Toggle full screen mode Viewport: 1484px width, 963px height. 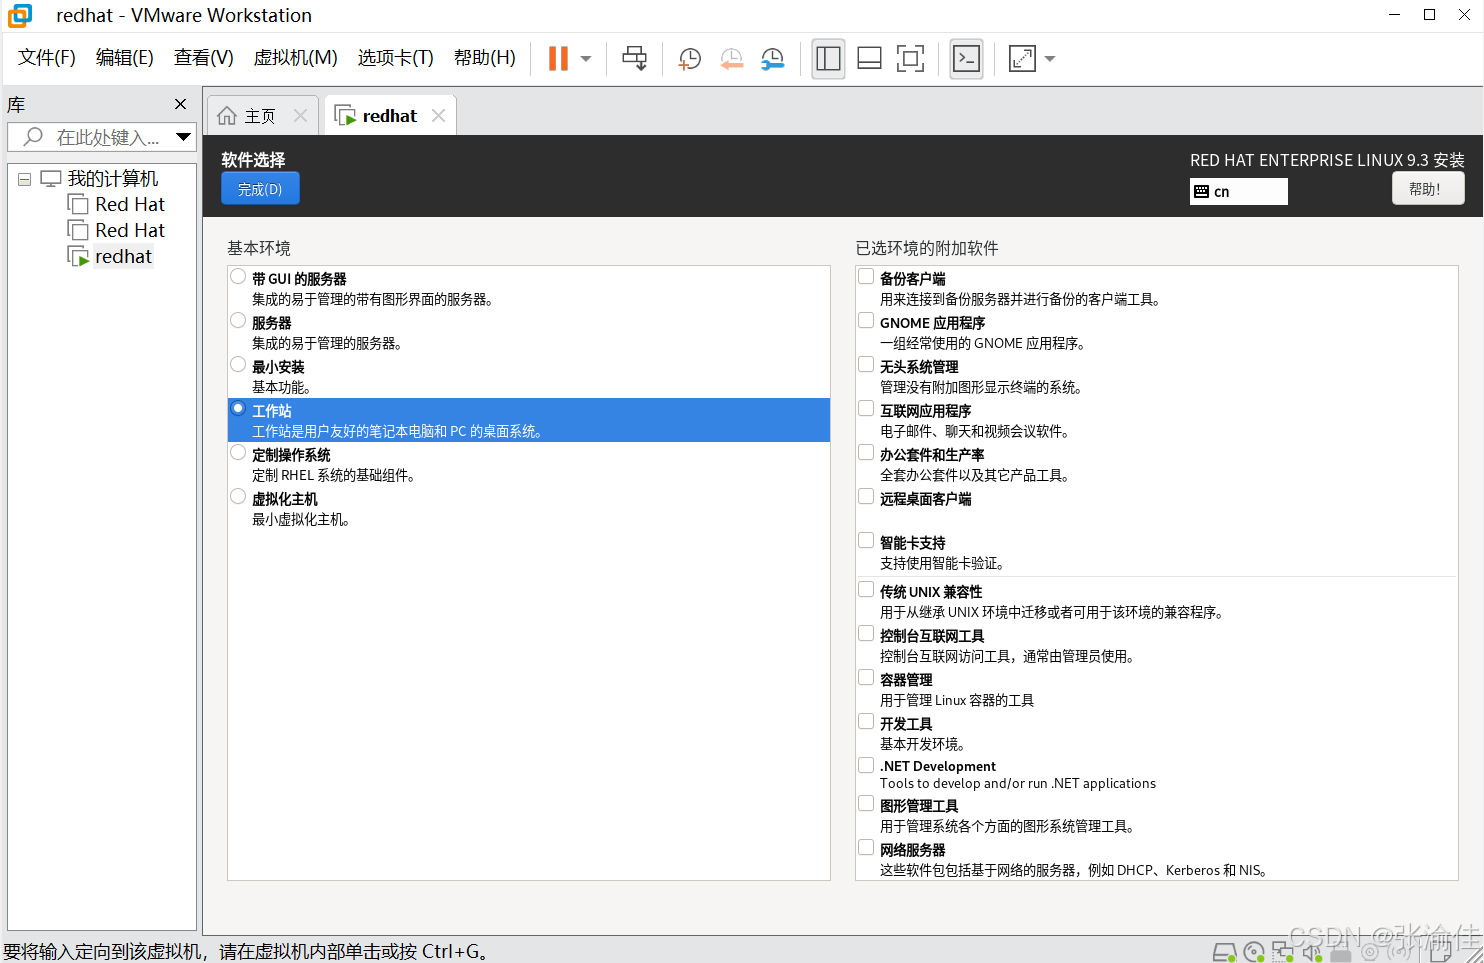pyautogui.click(x=910, y=58)
